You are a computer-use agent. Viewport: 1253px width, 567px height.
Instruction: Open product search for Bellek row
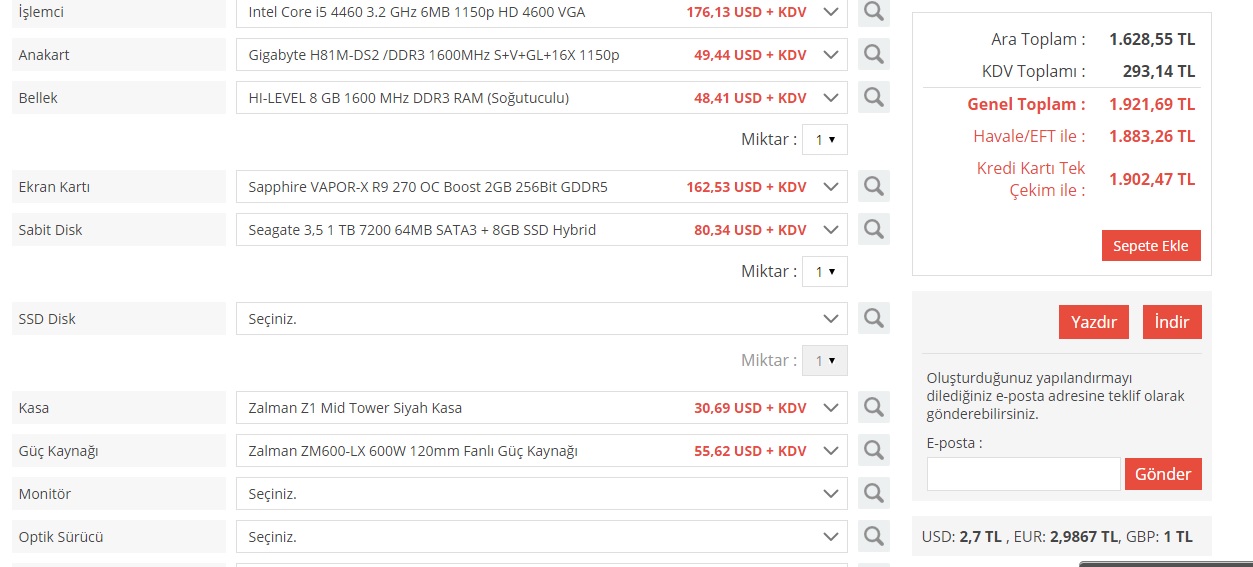[x=873, y=97]
